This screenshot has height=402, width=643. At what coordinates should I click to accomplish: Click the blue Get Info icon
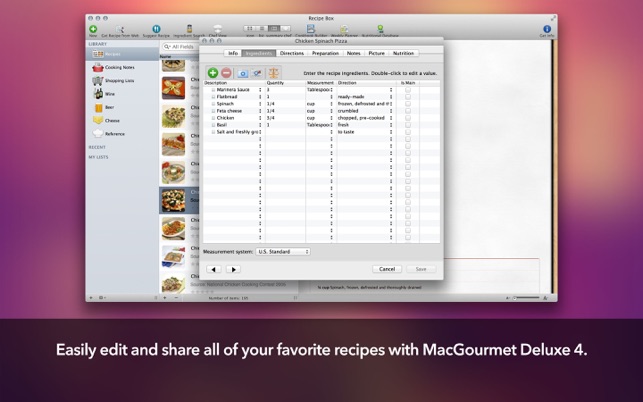click(547, 29)
